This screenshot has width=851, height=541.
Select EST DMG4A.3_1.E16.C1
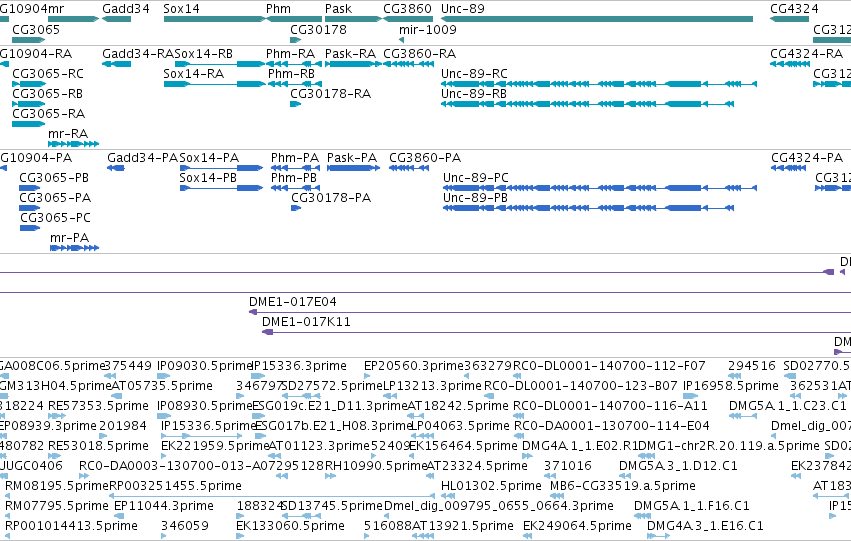[x=705, y=526]
